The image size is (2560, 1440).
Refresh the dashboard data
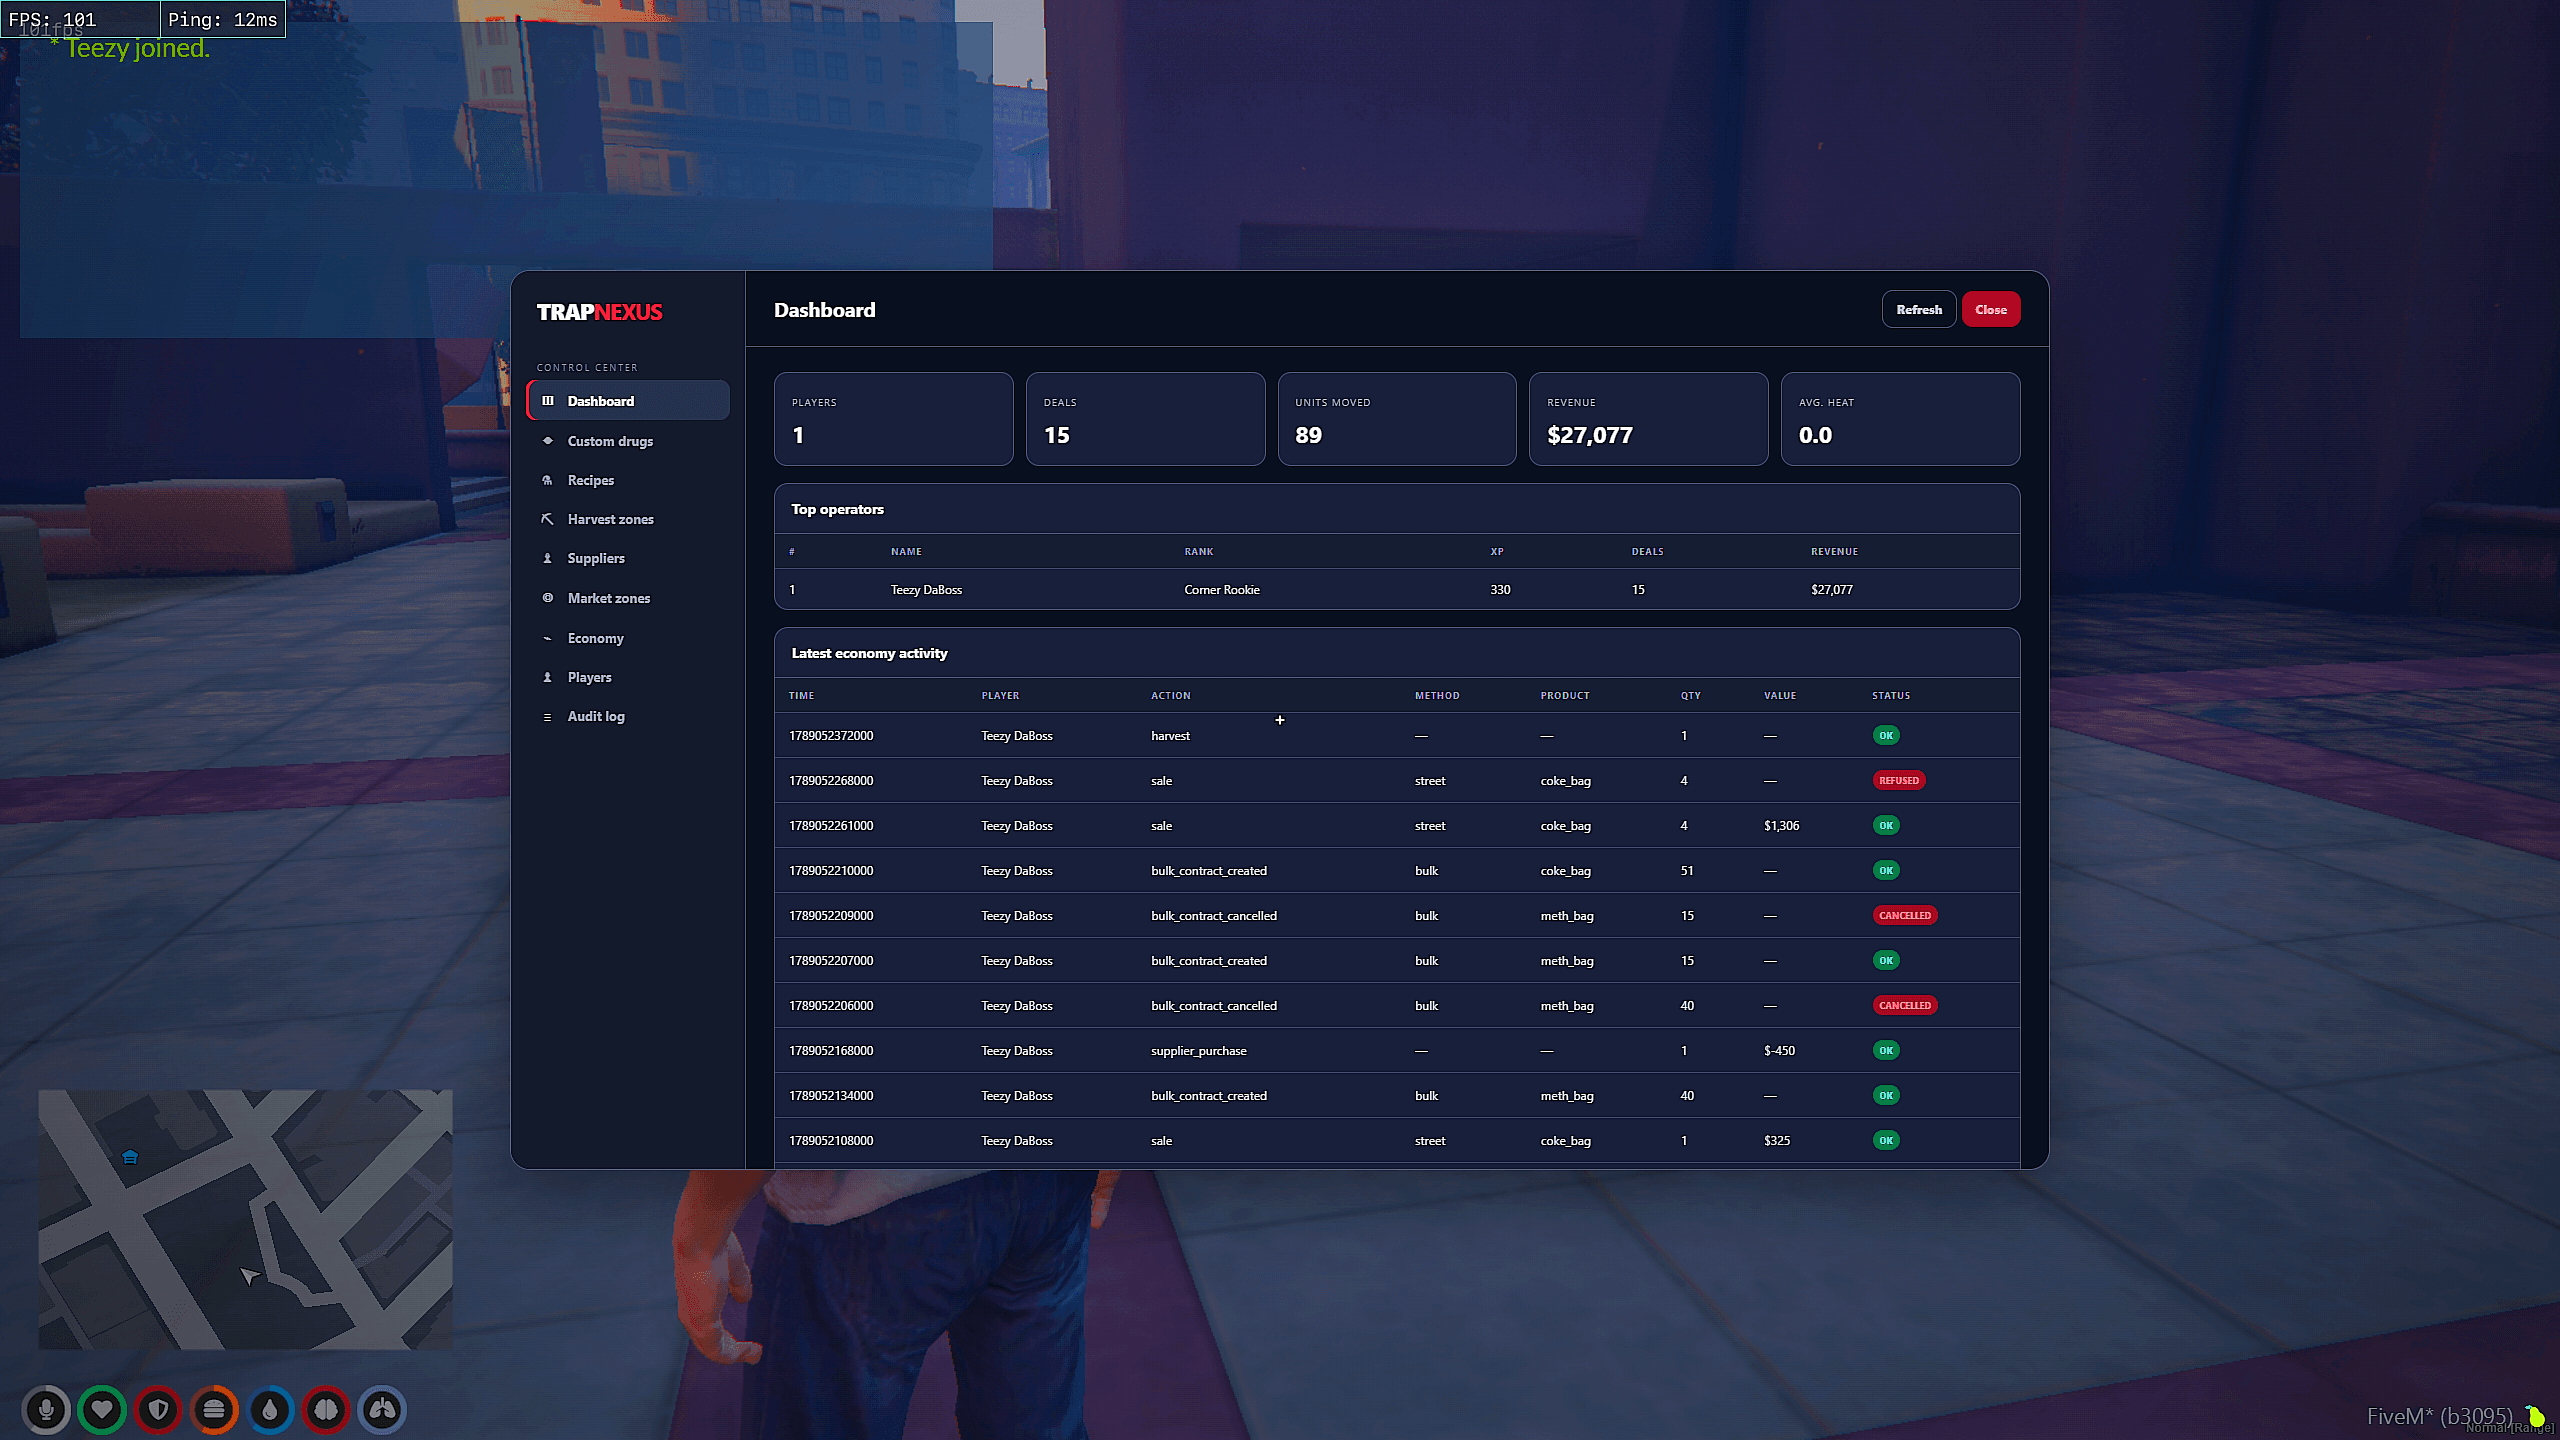point(1918,310)
